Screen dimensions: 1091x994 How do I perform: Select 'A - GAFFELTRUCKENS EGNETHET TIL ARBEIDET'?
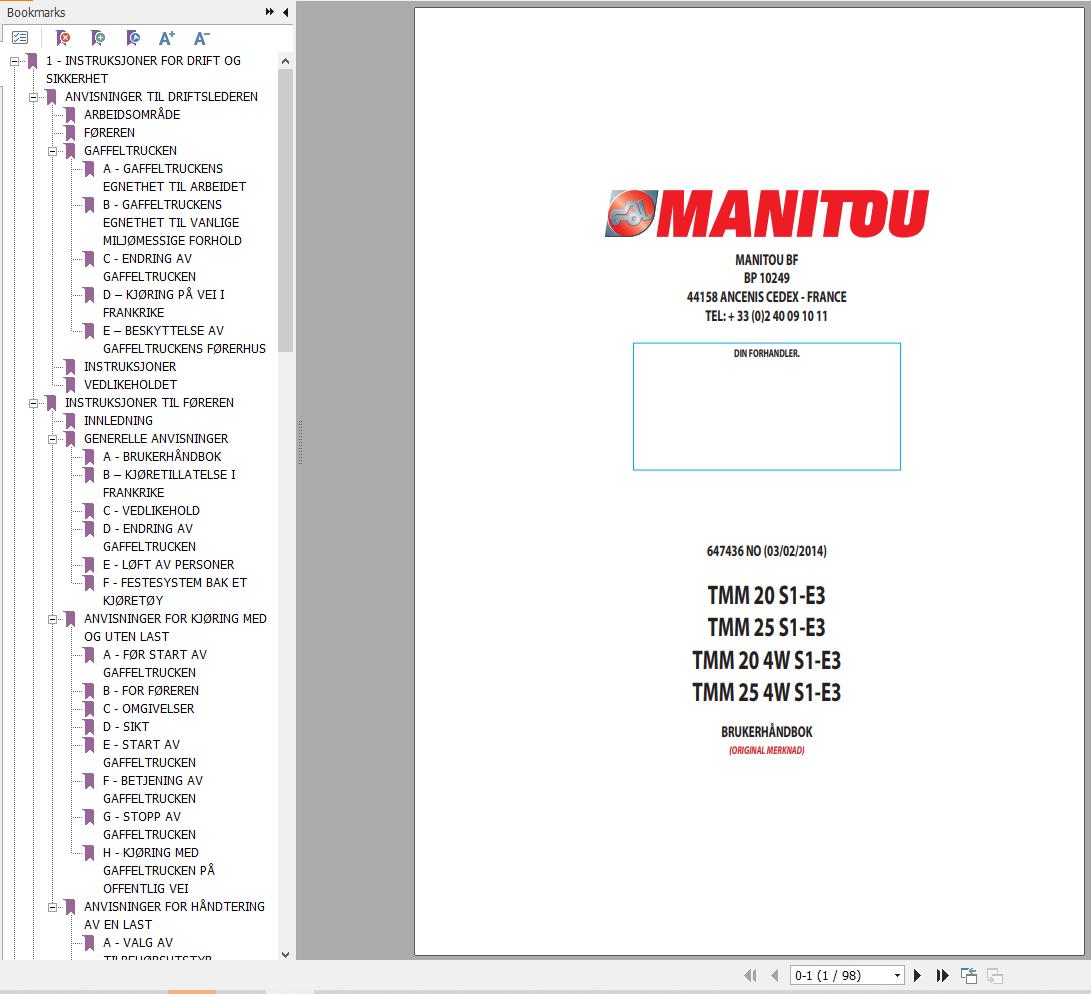[174, 177]
